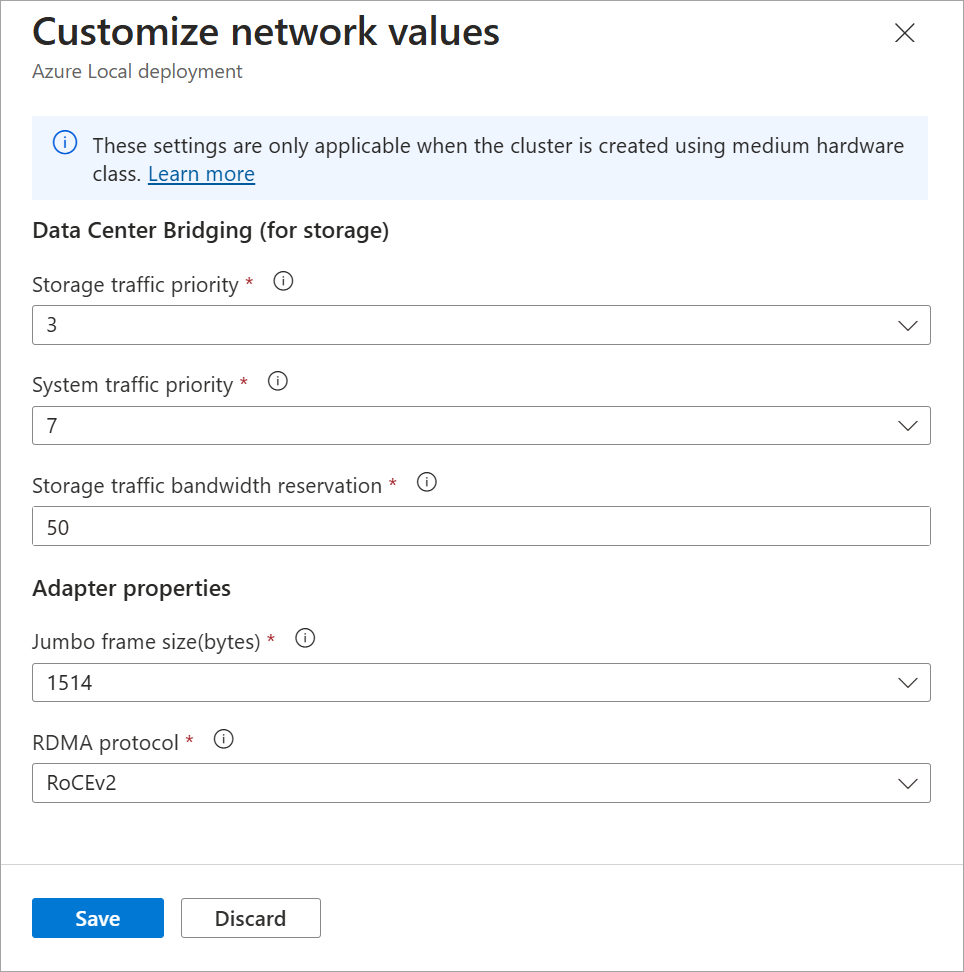Click info icon for Storage traffic bandwidth reservation
The image size is (964, 972).
tap(427, 483)
